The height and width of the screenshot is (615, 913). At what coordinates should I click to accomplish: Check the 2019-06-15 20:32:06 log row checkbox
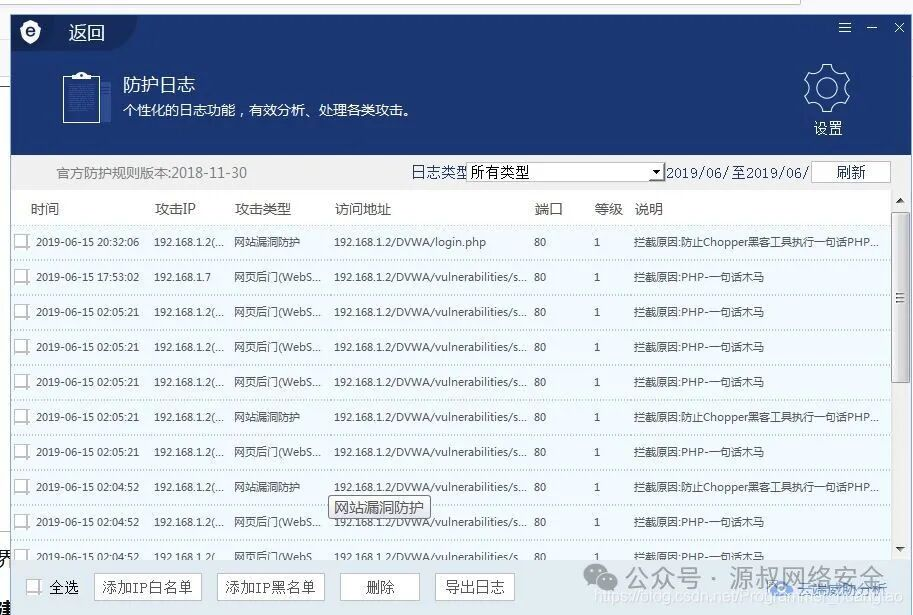coord(22,242)
